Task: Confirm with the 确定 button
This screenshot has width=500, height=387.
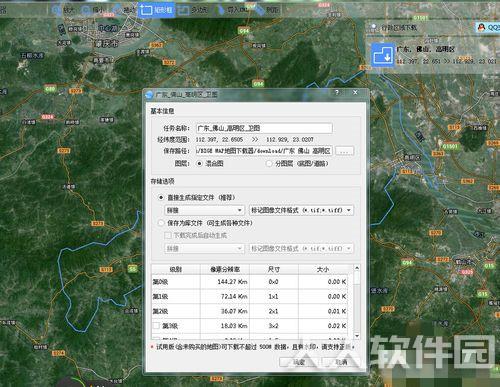Action: click(299, 362)
